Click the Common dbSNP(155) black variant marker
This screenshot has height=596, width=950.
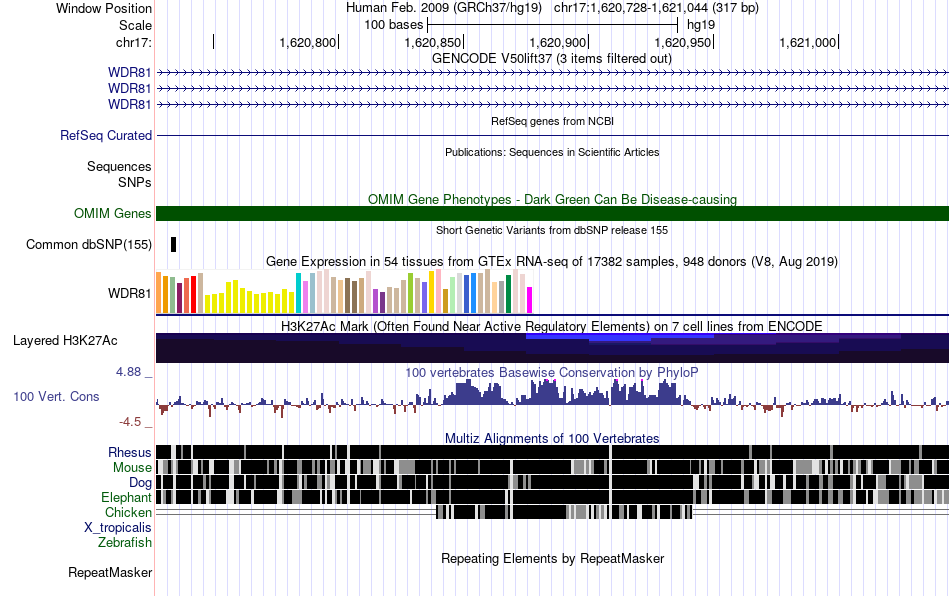[x=174, y=245]
